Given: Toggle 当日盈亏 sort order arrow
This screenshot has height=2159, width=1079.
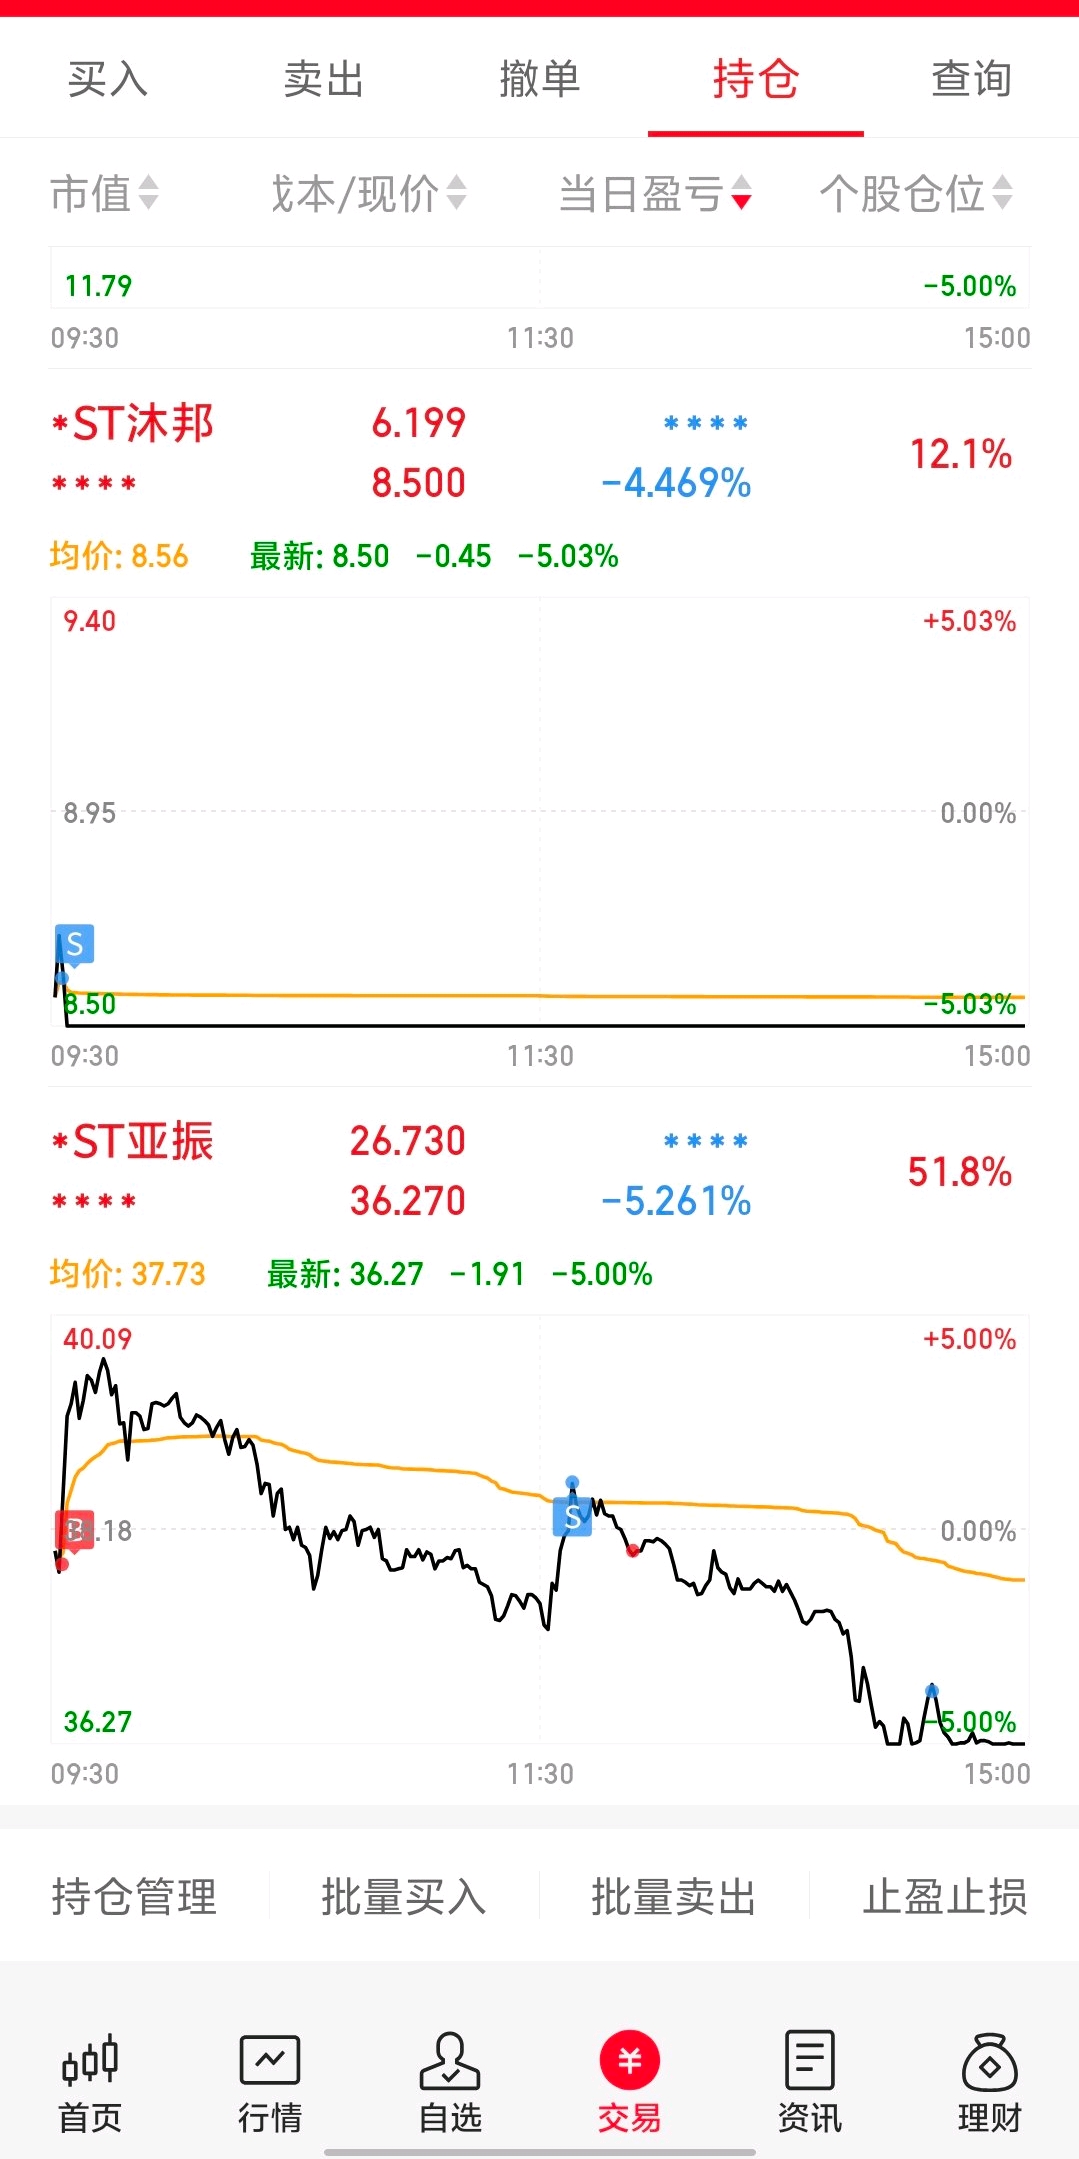Looking at the screenshot, I should tap(741, 193).
